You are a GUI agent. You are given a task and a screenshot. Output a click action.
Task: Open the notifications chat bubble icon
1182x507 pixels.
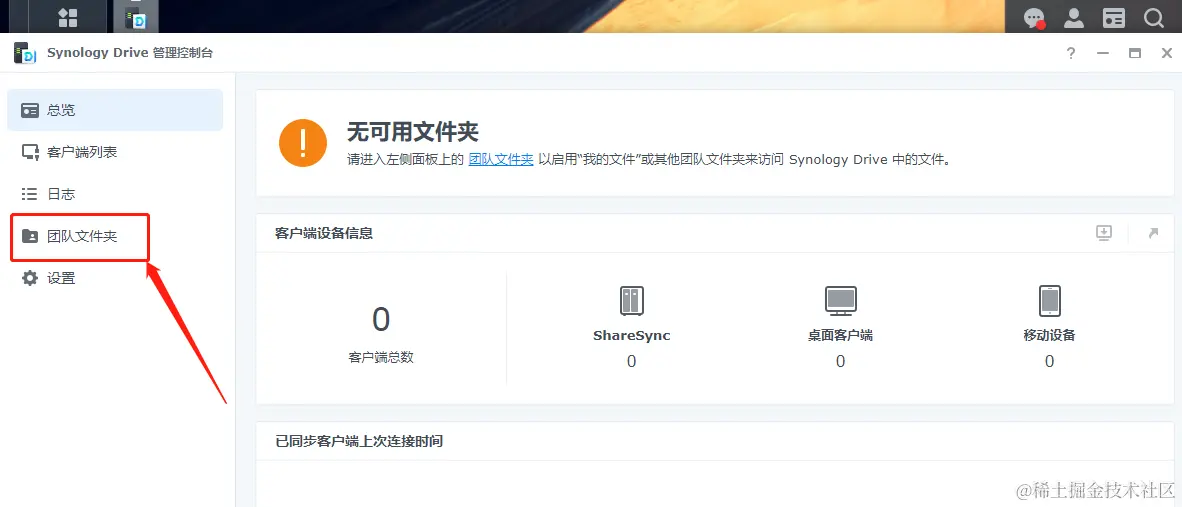(x=1033, y=18)
